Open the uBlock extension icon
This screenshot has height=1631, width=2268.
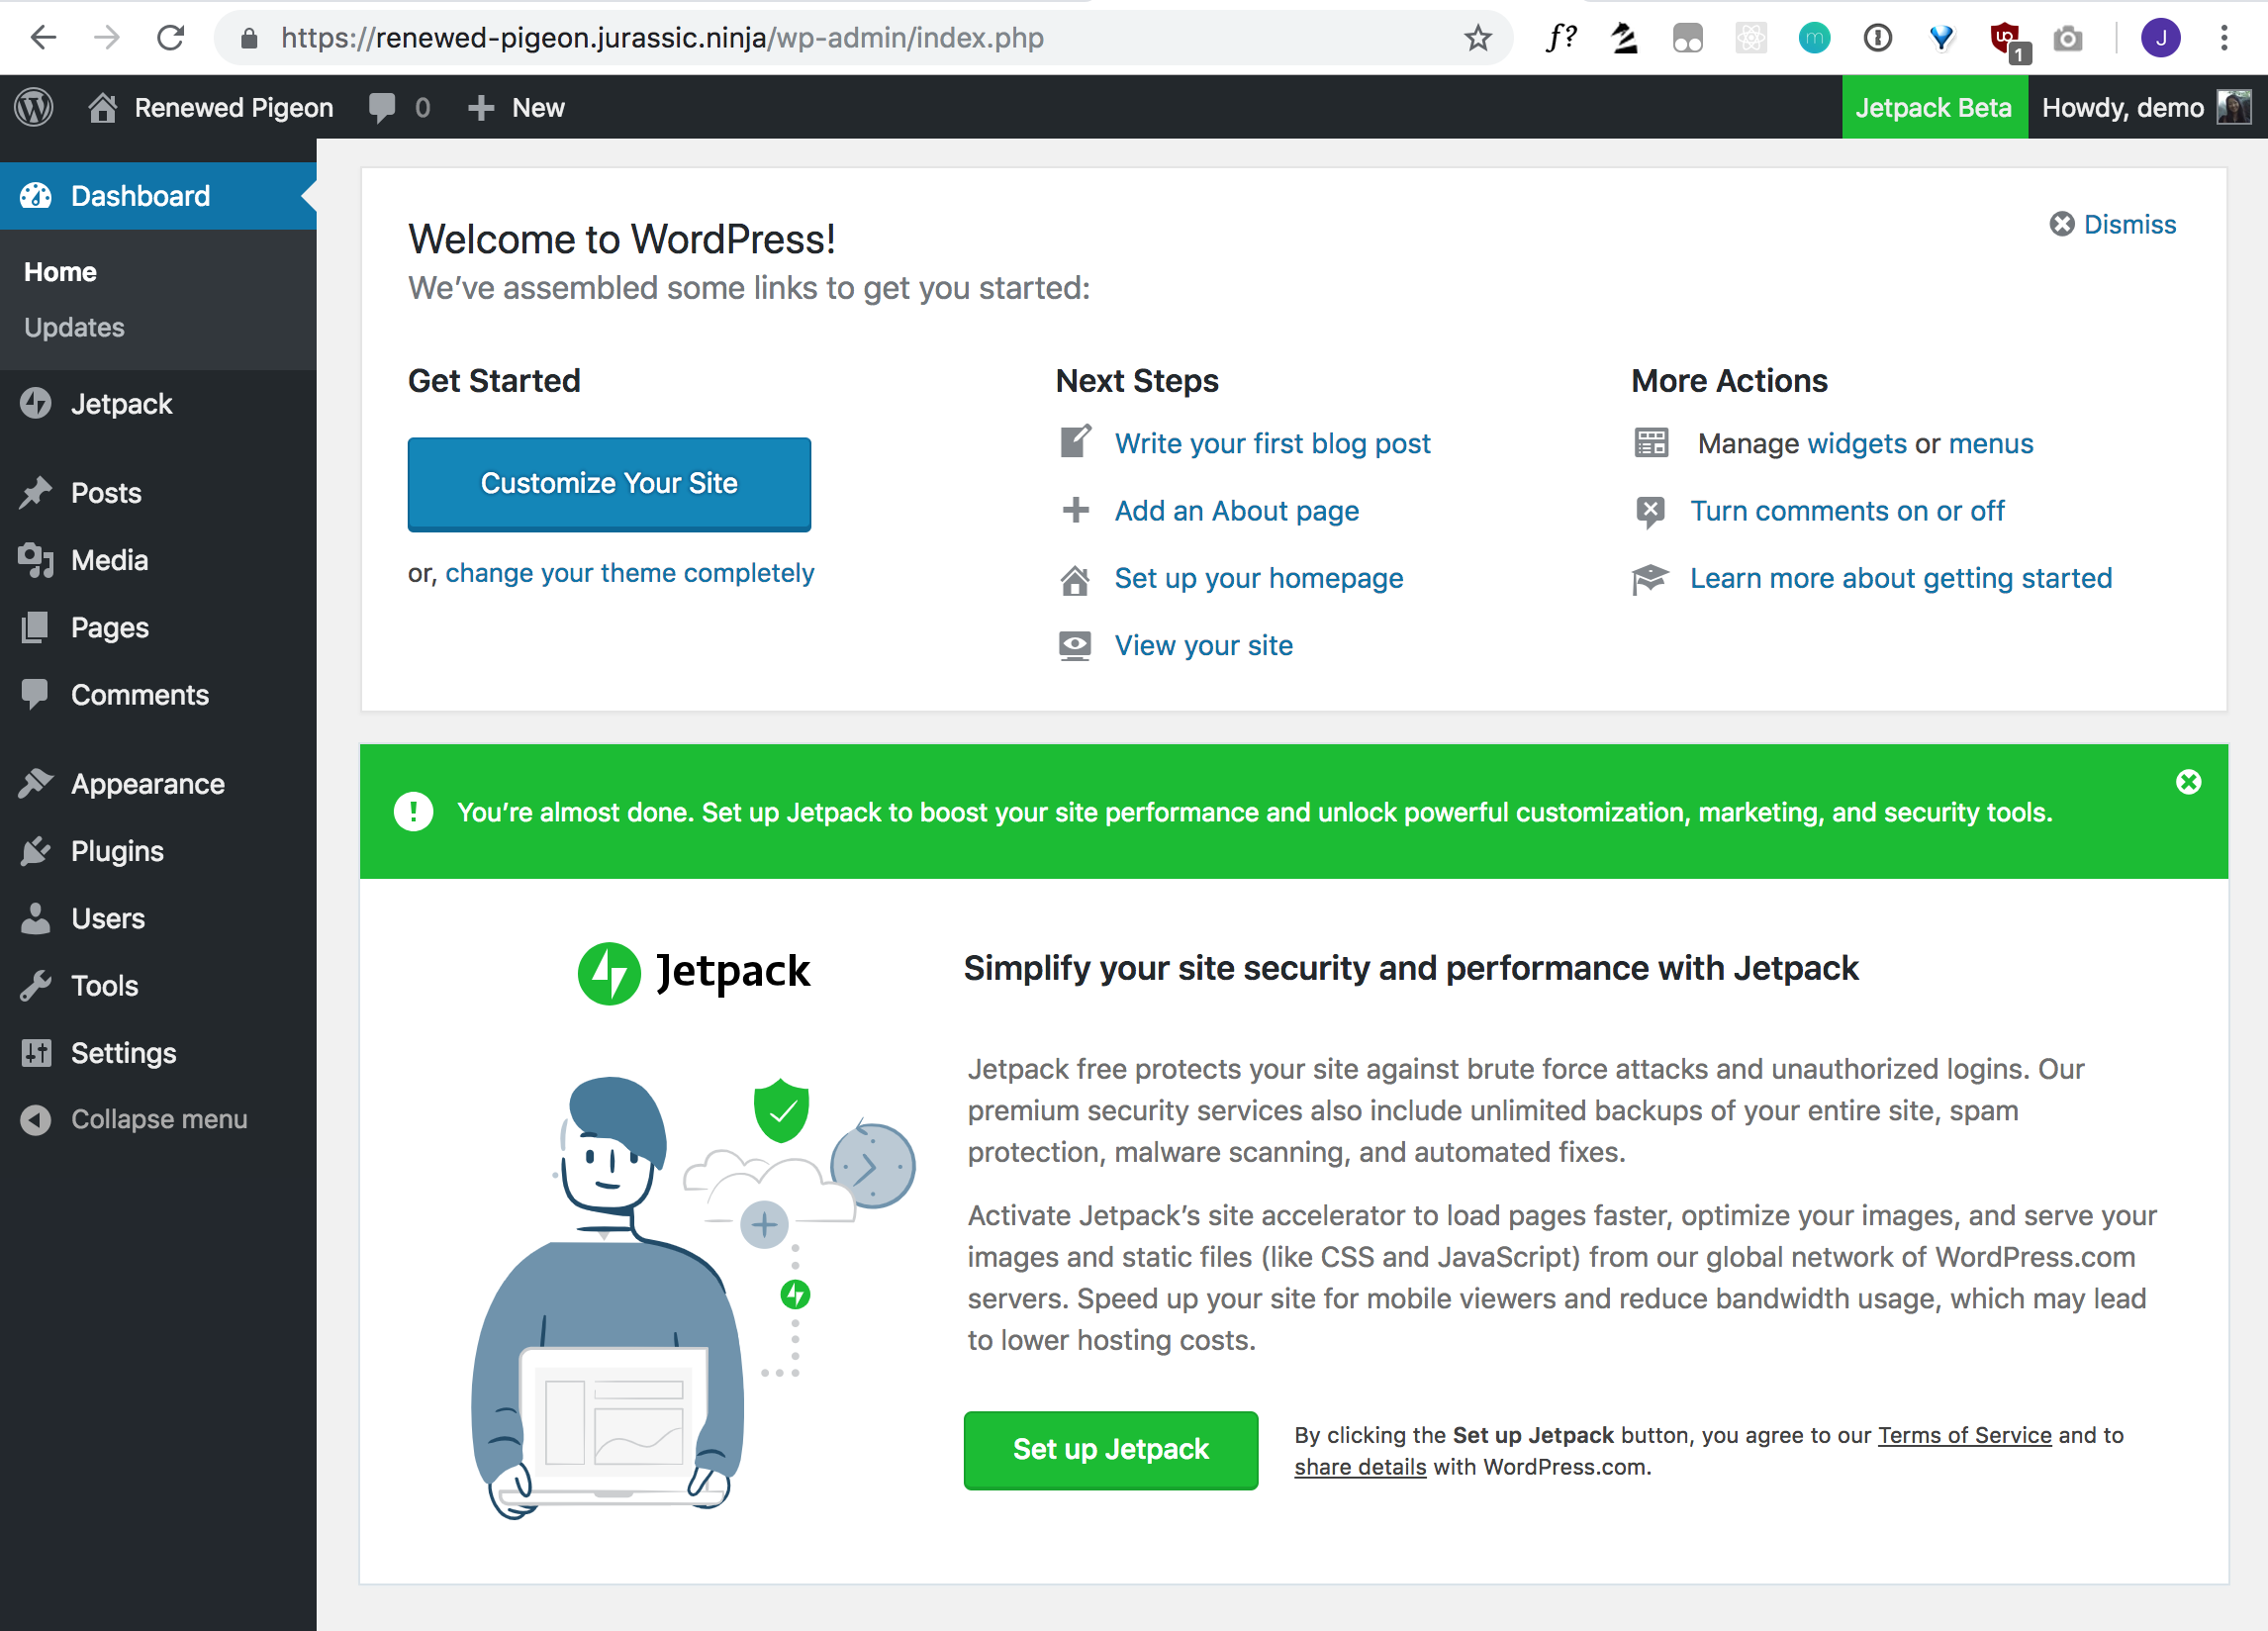tap(2004, 38)
